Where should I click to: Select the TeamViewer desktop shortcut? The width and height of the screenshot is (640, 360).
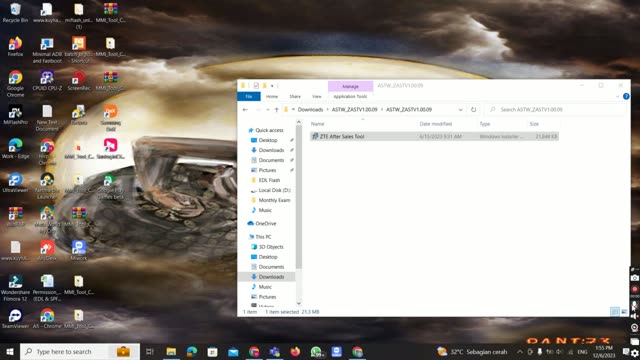pos(15,318)
